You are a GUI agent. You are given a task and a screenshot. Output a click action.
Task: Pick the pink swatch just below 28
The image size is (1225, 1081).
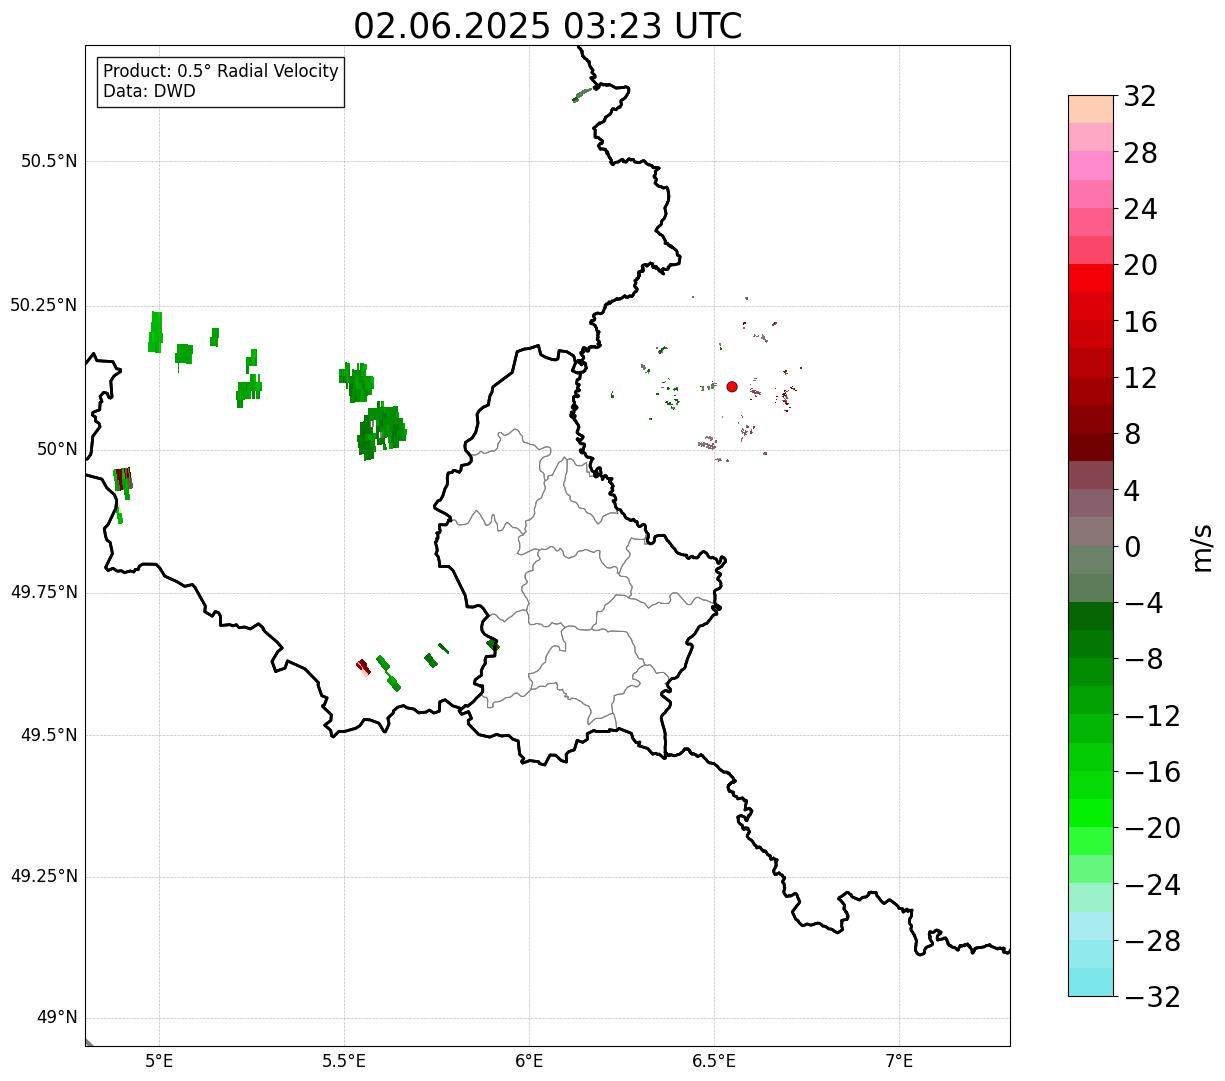tap(1091, 165)
